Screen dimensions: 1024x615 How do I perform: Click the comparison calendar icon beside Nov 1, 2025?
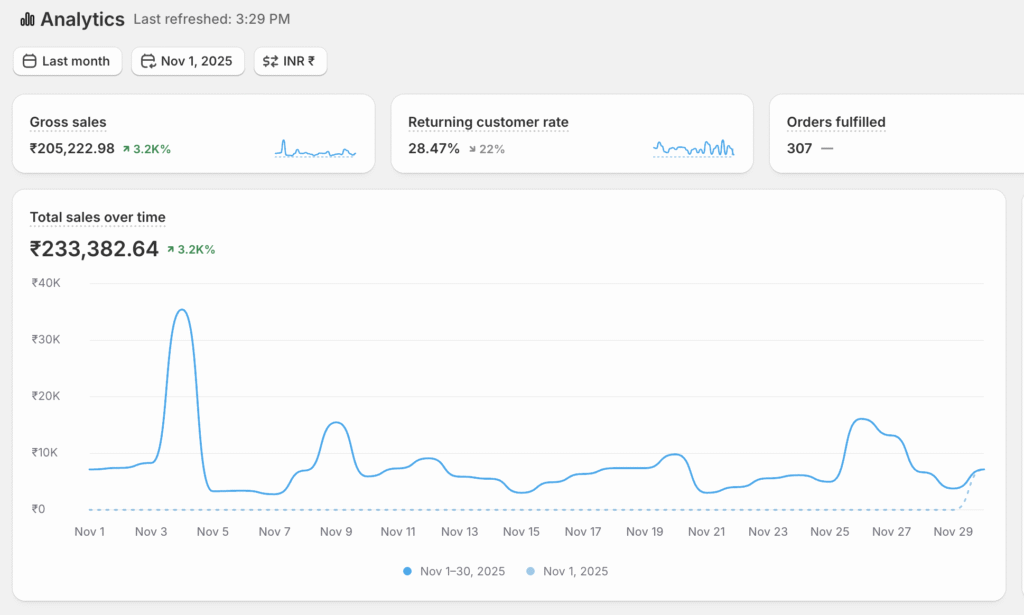point(148,61)
